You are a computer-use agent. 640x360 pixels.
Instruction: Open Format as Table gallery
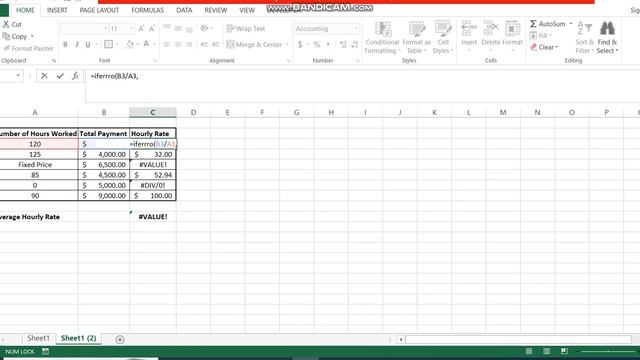[x=416, y=38]
